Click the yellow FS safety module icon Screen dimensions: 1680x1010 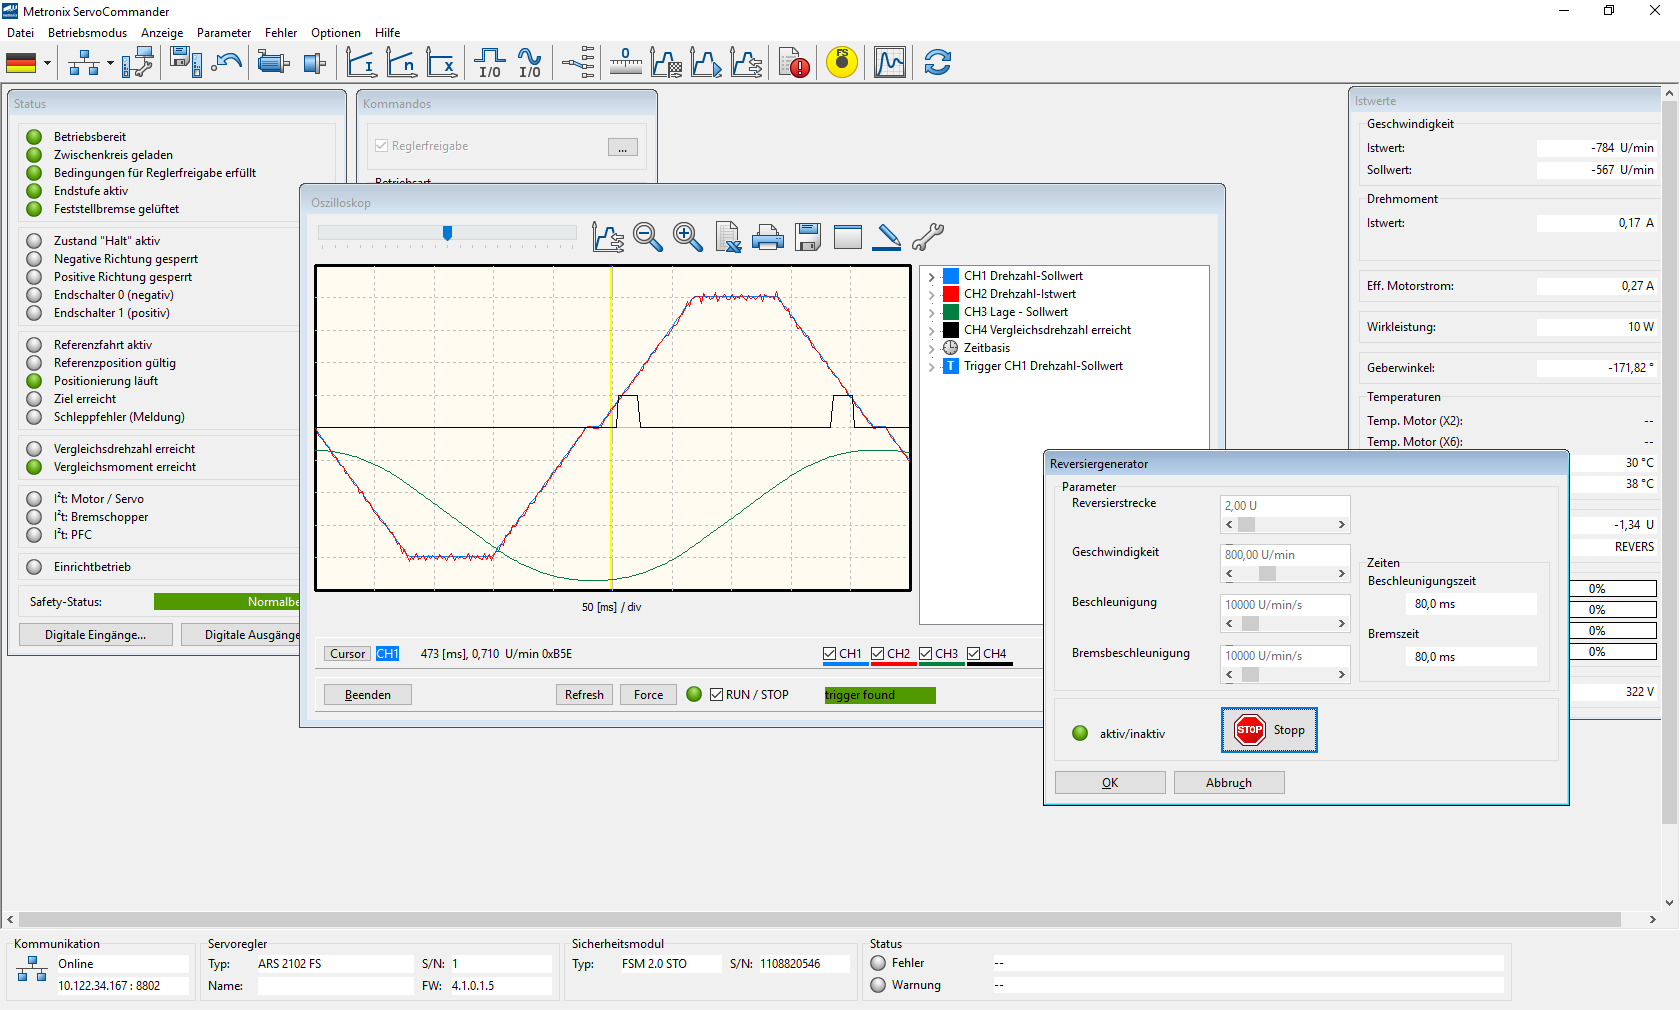(842, 62)
